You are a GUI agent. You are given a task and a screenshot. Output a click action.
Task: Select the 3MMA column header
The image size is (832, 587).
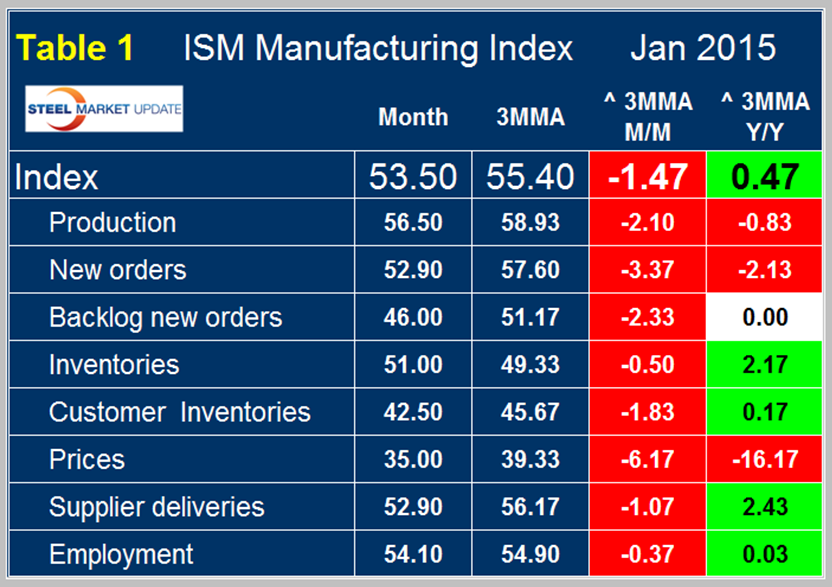[x=530, y=117]
